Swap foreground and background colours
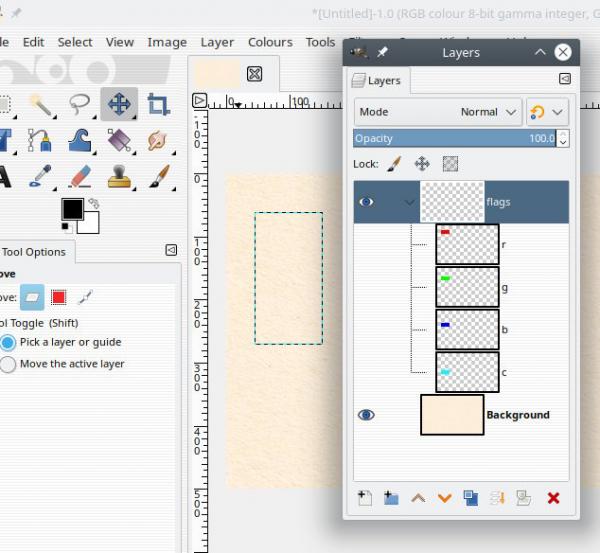The image size is (600, 553). coord(94,203)
